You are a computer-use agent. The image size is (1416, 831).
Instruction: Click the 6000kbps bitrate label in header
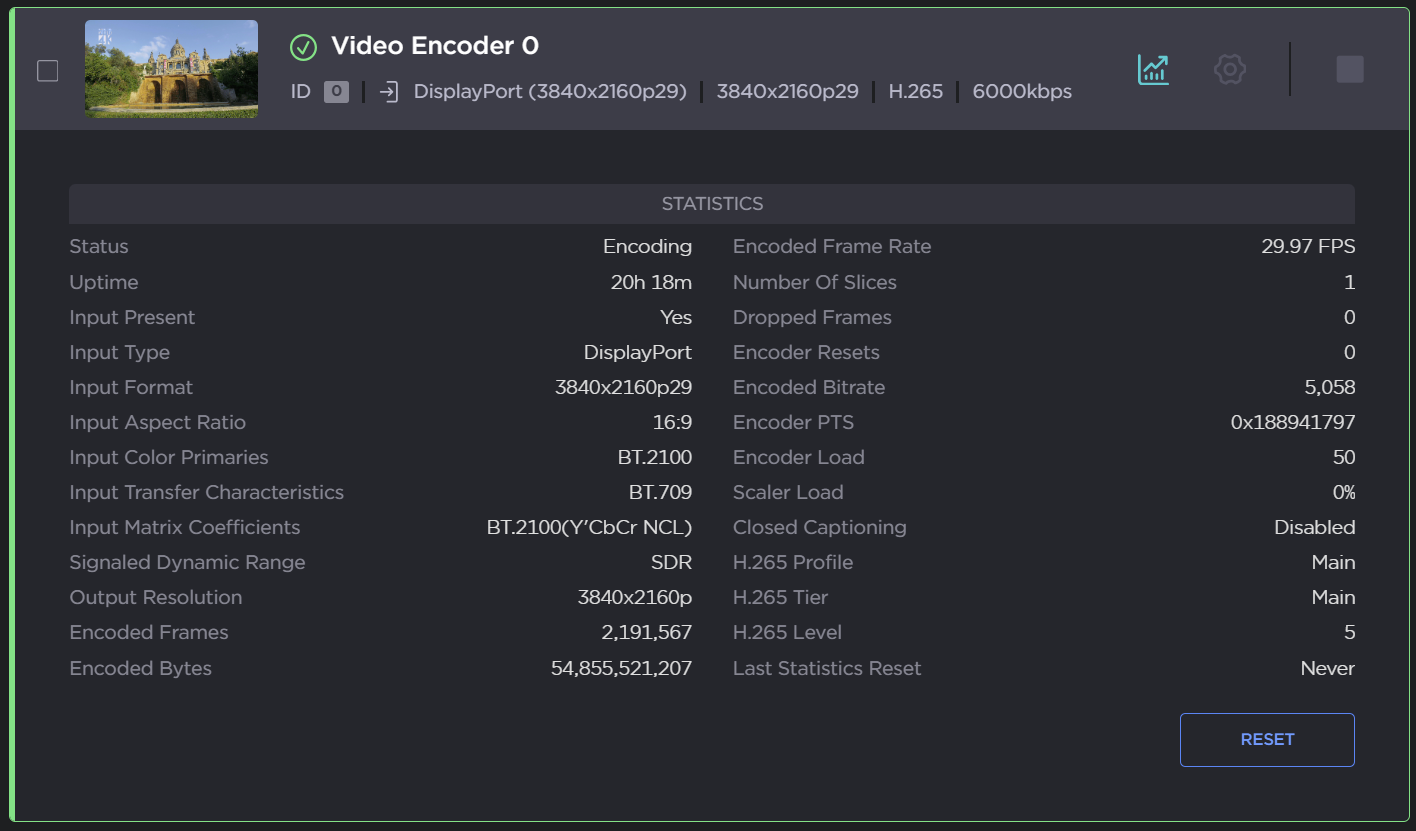[1022, 92]
